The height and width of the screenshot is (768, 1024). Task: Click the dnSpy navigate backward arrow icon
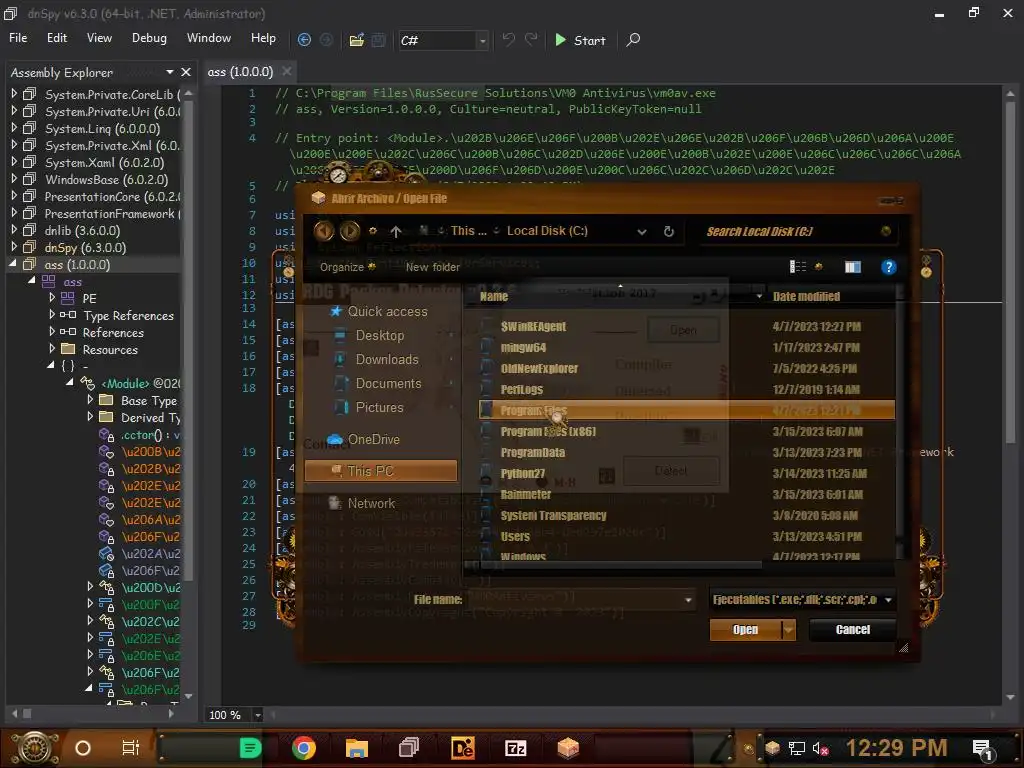click(x=304, y=40)
